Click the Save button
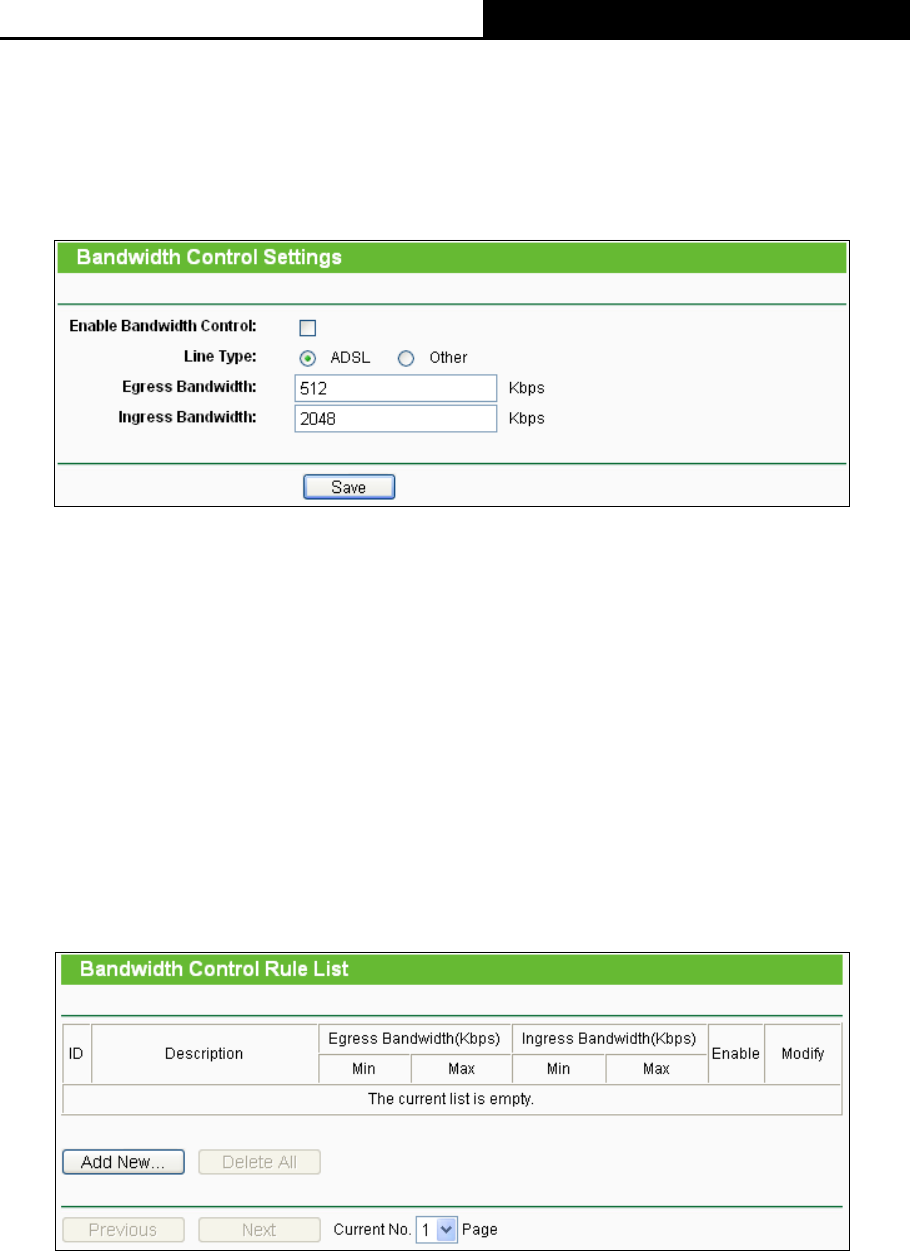 (x=349, y=487)
